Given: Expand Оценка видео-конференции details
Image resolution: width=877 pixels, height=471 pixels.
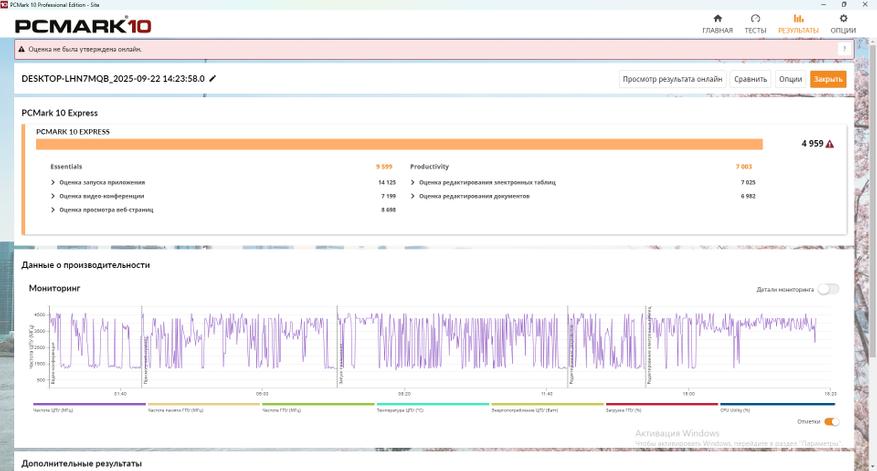Looking at the screenshot, I should click(x=53, y=196).
